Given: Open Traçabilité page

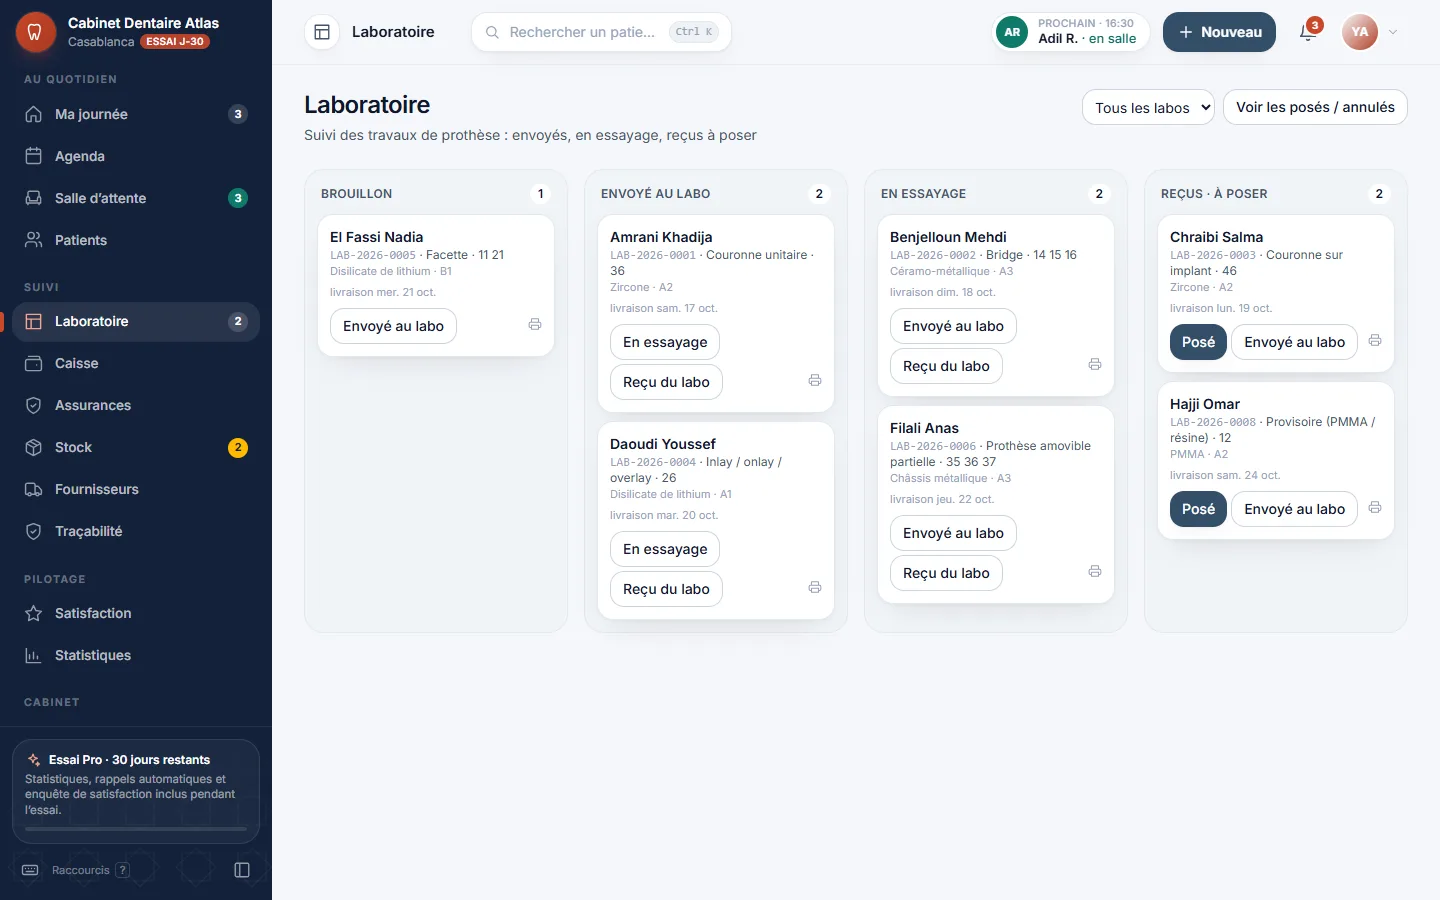Looking at the screenshot, I should point(136,531).
